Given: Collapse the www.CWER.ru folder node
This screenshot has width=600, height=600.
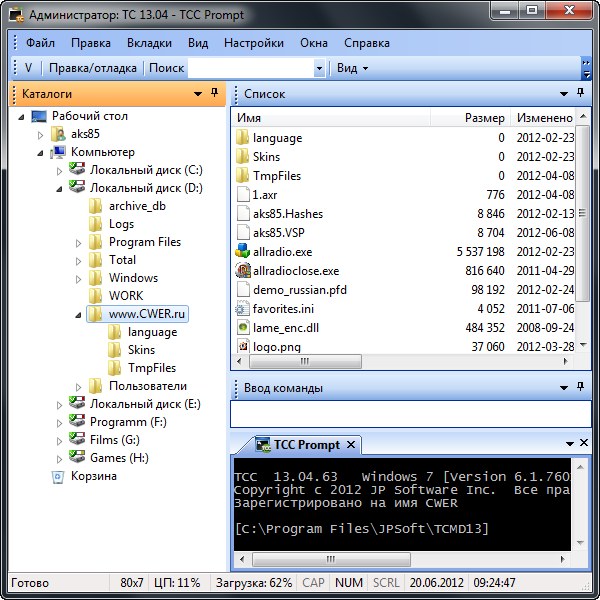Looking at the screenshot, I should (x=80, y=315).
